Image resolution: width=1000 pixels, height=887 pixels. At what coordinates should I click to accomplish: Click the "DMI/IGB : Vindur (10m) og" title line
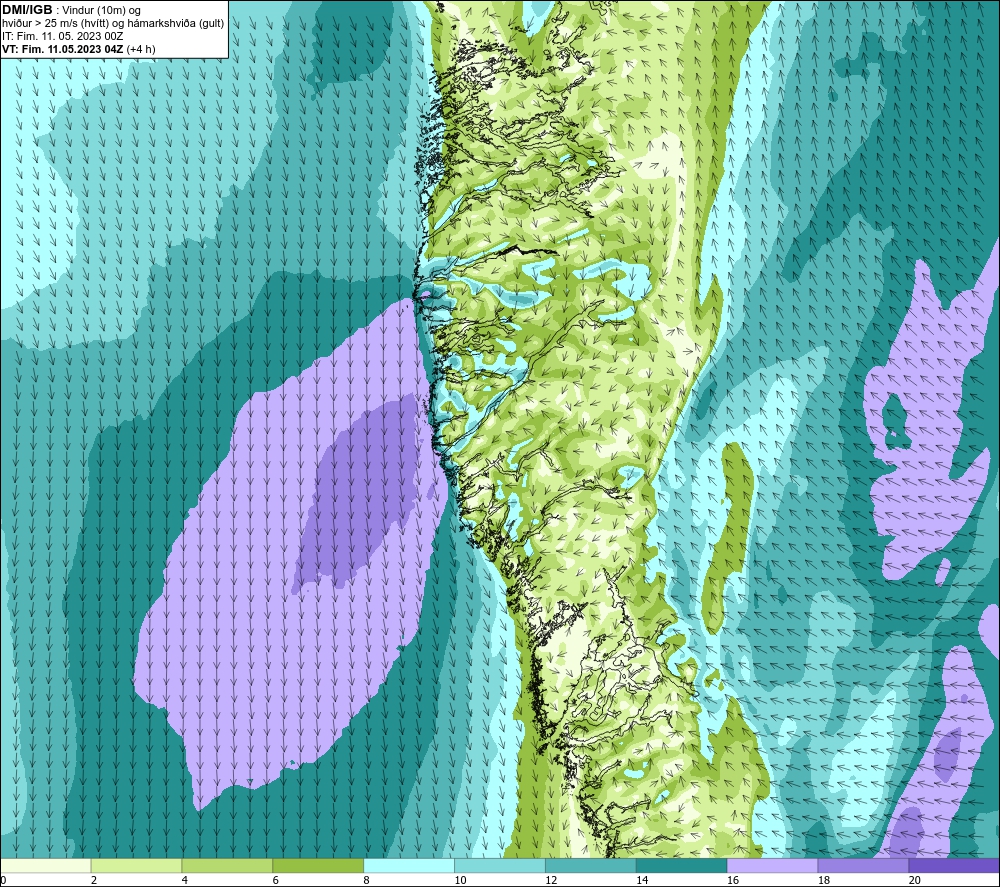[x=71, y=10]
